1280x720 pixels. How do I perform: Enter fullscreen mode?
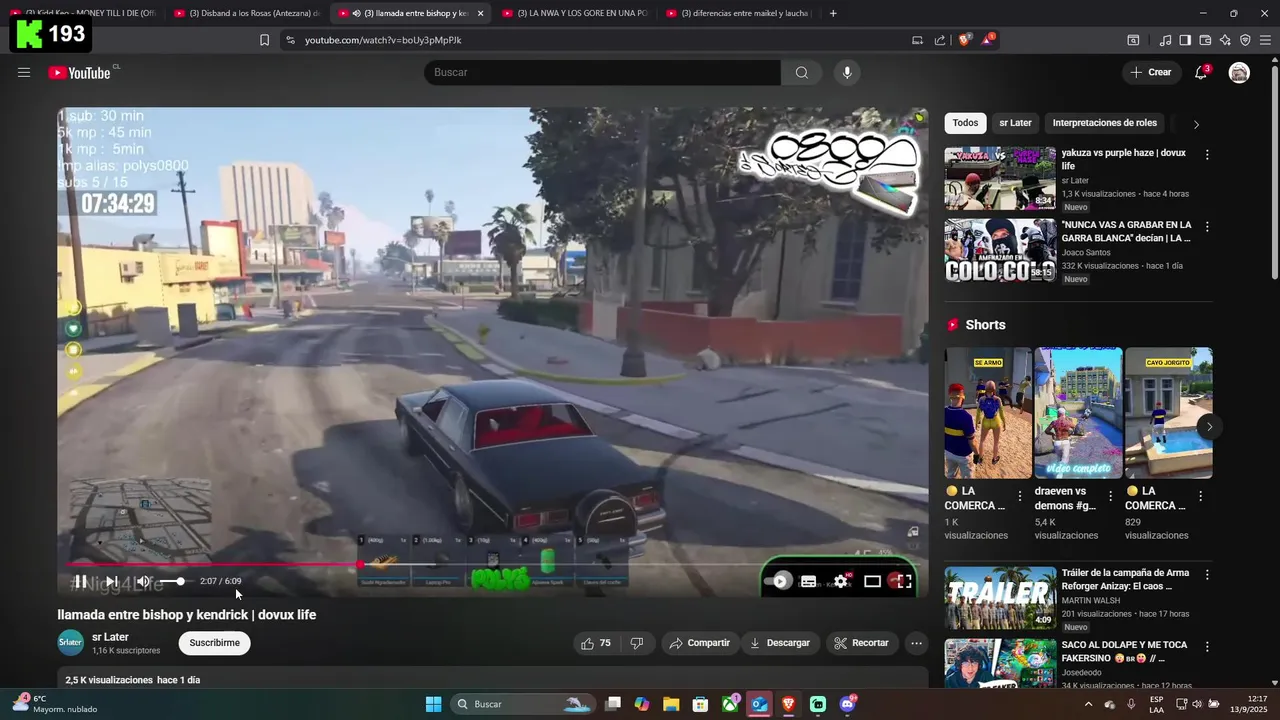(903, 581)
